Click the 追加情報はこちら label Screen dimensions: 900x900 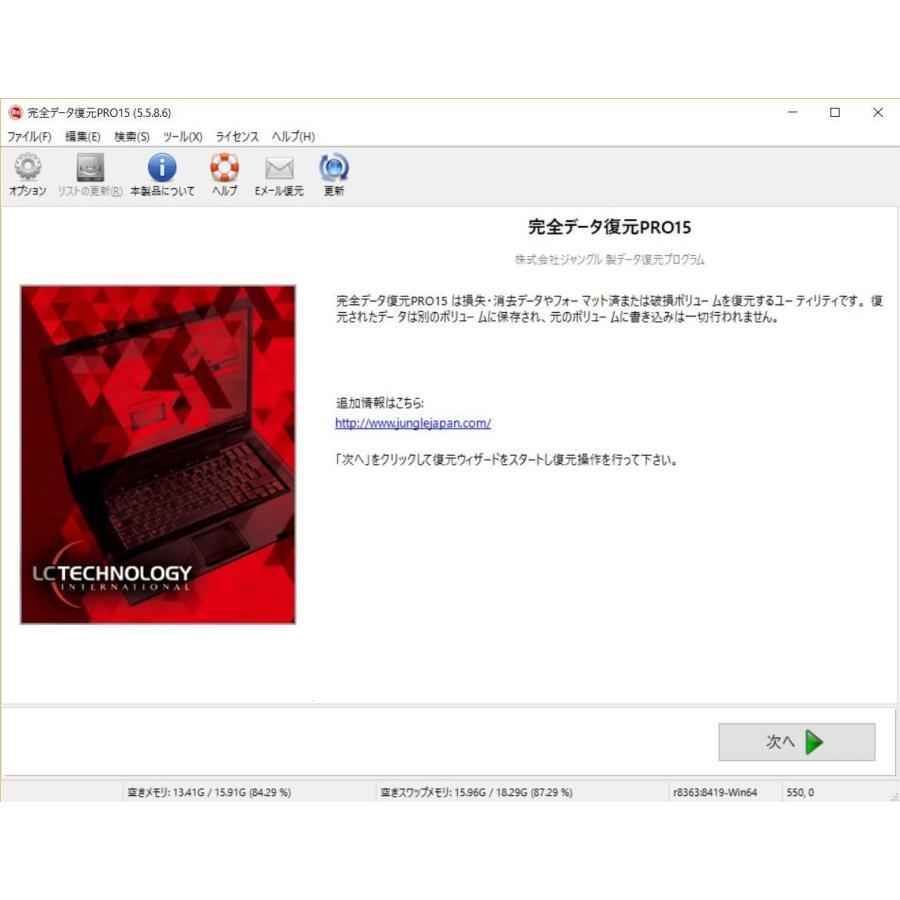380,403
